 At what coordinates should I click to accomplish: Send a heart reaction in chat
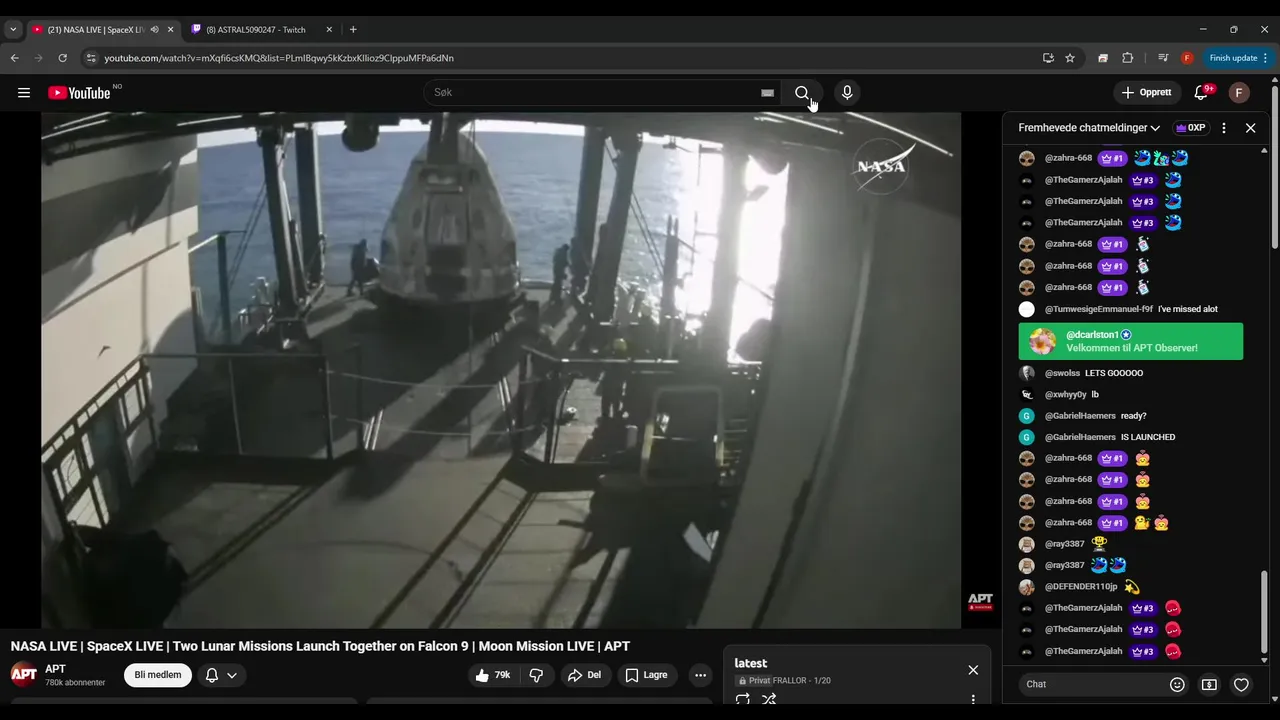(x=1241, y=685)
